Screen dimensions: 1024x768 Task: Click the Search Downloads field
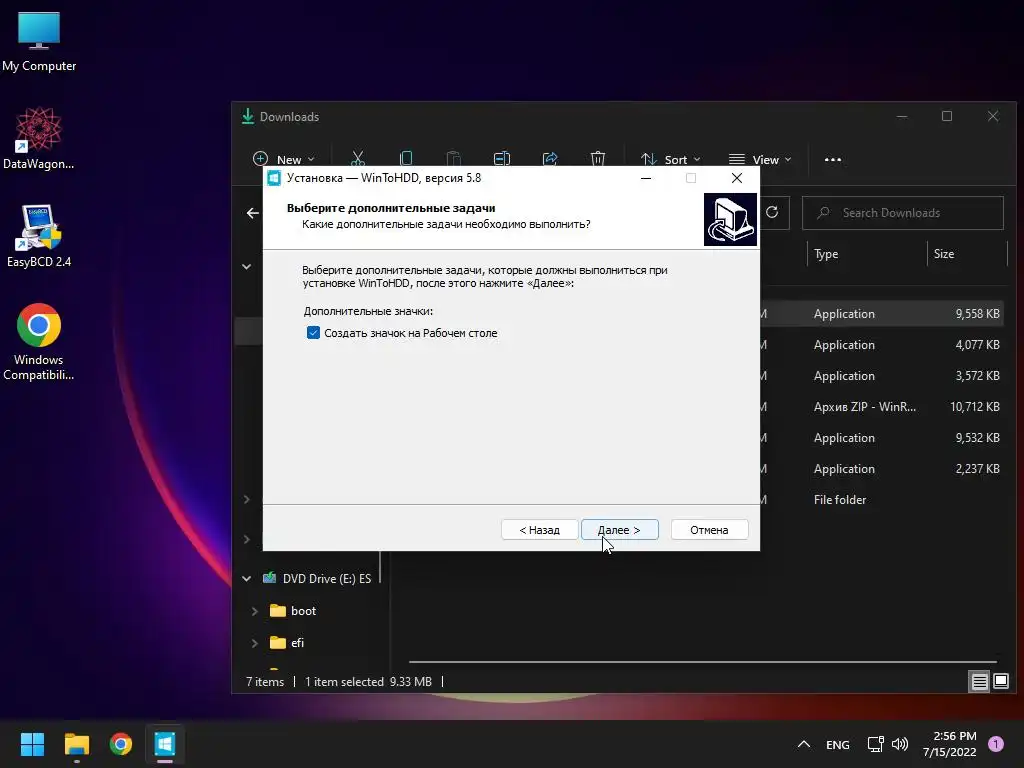click(x=903, y=213)
